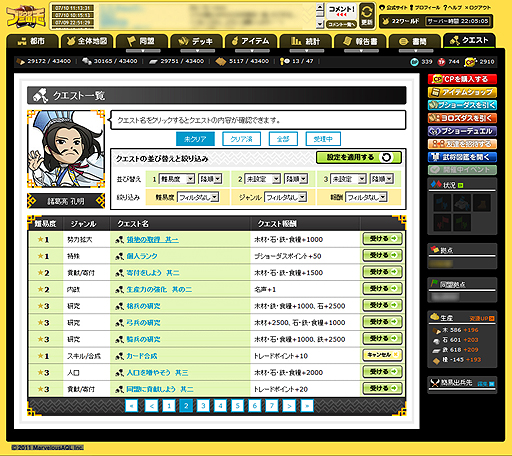Click the reset arrow in the apply-settings button
Image resolution: width=512 pixels, height=456 pixels.
click(386, 157)
